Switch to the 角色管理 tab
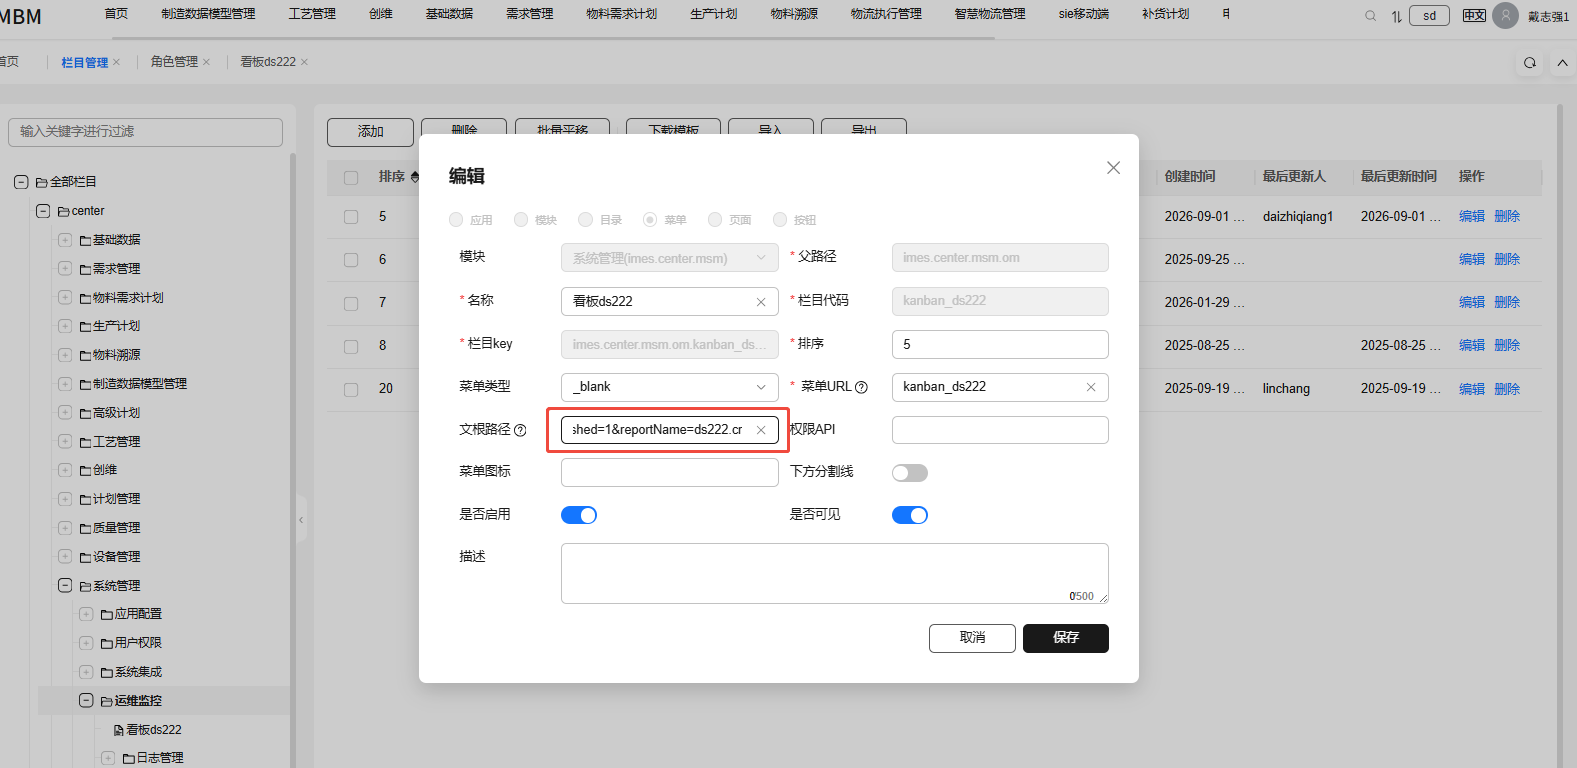This screenshot has width=1577, height=768. click(x=174, y=62)
